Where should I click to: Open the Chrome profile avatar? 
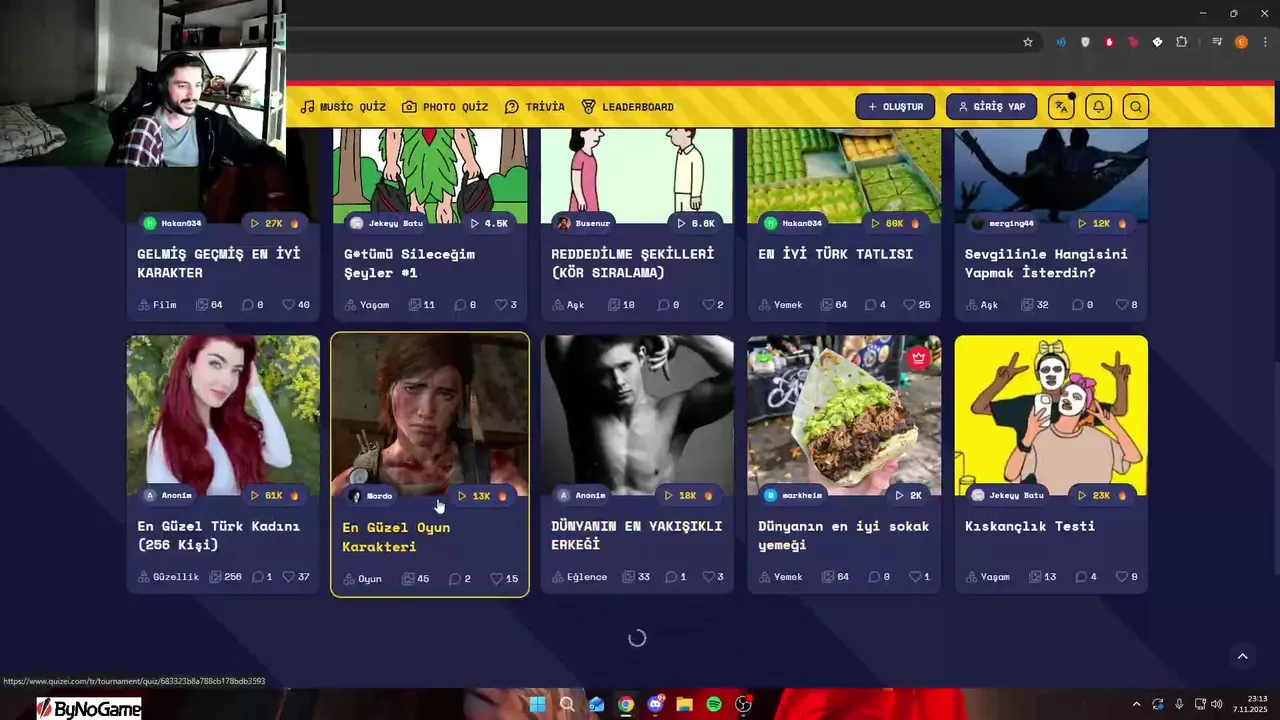click(1241, 42)
